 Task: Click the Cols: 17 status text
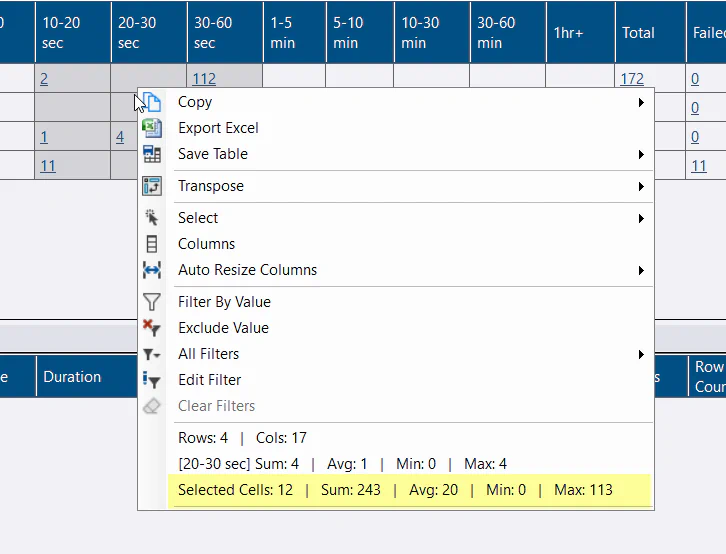(x=281, y=438)
